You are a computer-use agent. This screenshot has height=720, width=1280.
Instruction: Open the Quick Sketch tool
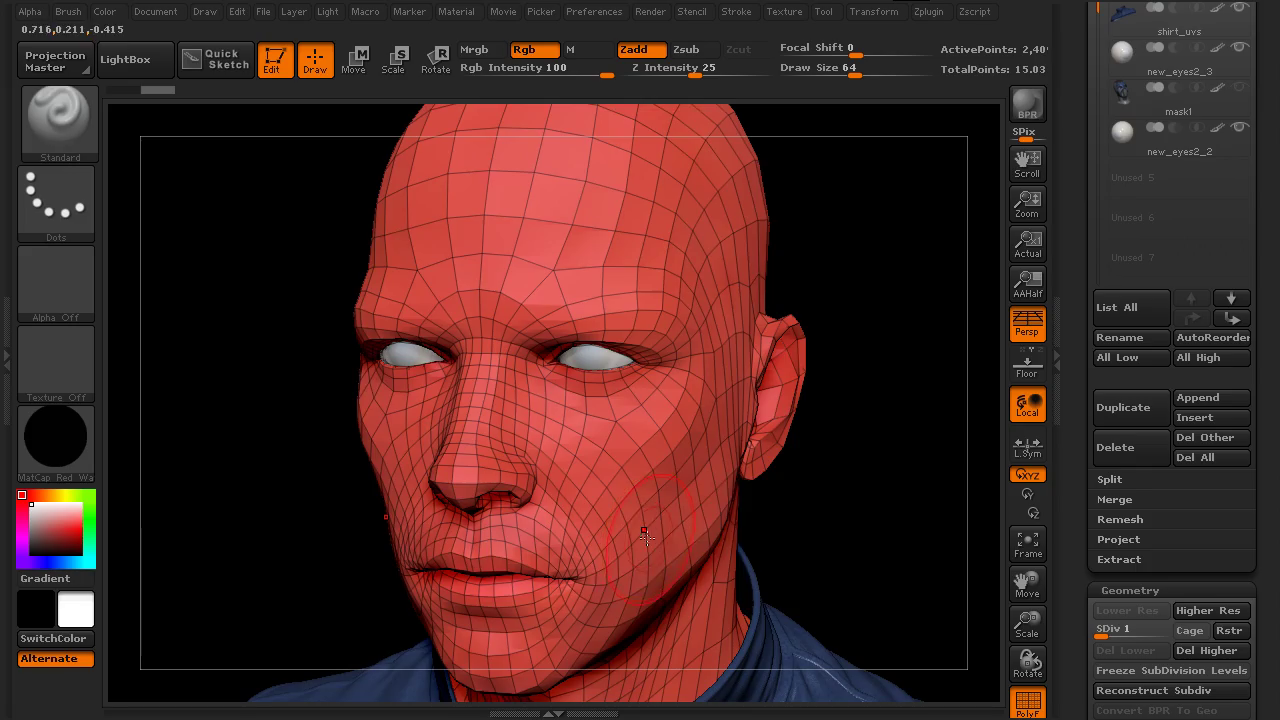pyautogui.click(x=215, y=59)
